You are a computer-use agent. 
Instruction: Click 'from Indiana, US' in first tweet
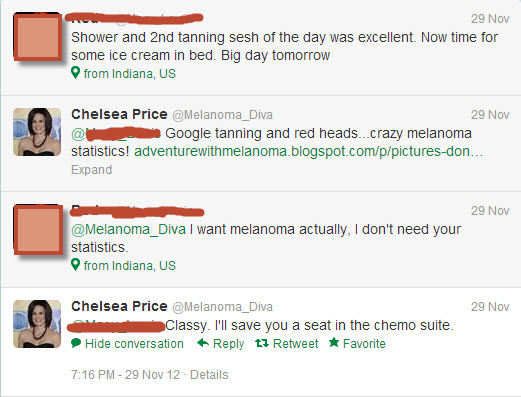[x=130, y=74]
